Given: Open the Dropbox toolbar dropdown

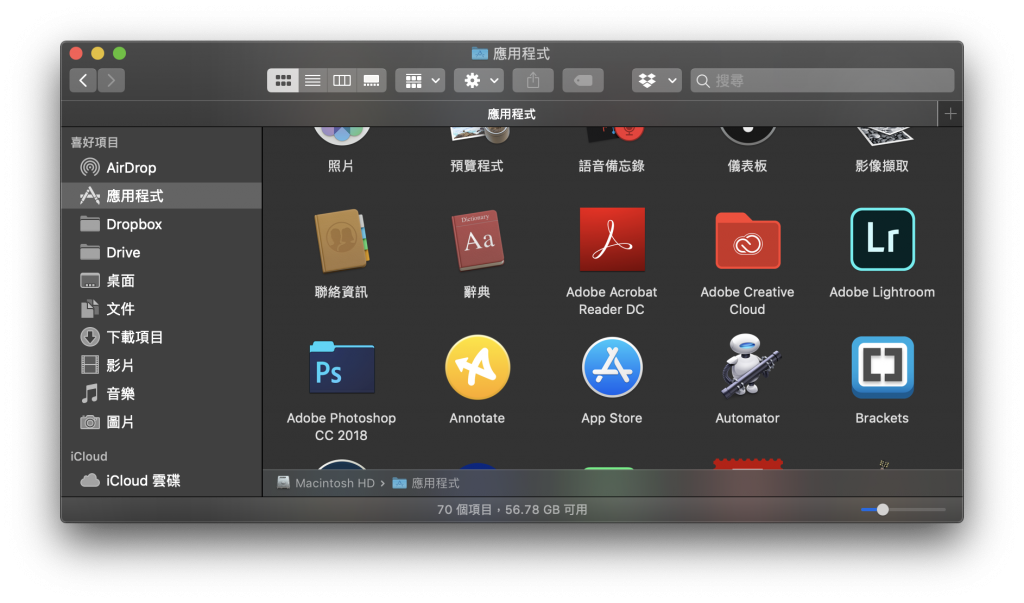Looking at the screenshot, I should tap(657, 80).
